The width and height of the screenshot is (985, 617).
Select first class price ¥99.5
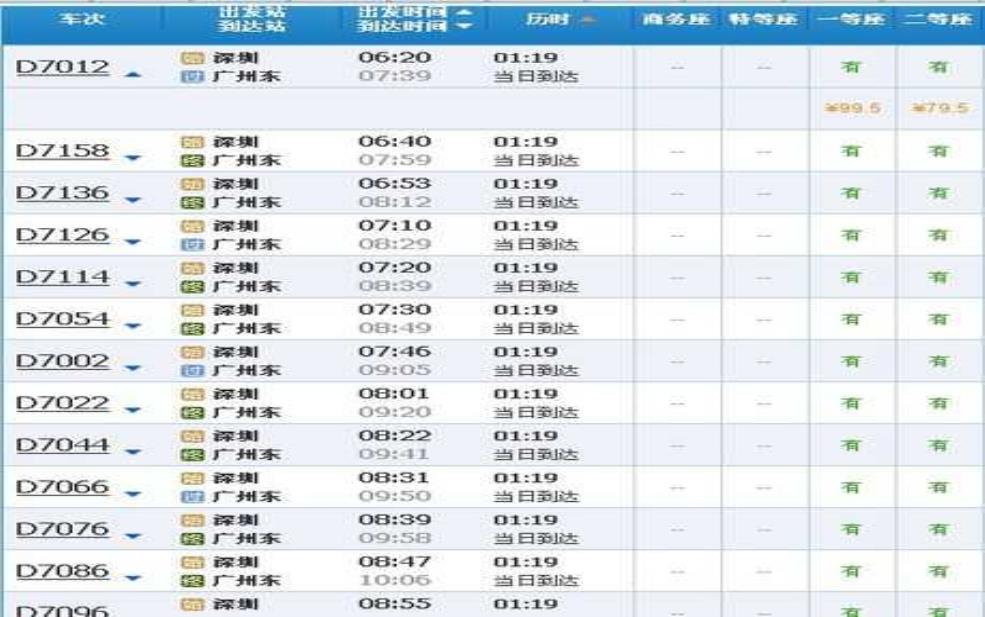[x=852, y=109]
